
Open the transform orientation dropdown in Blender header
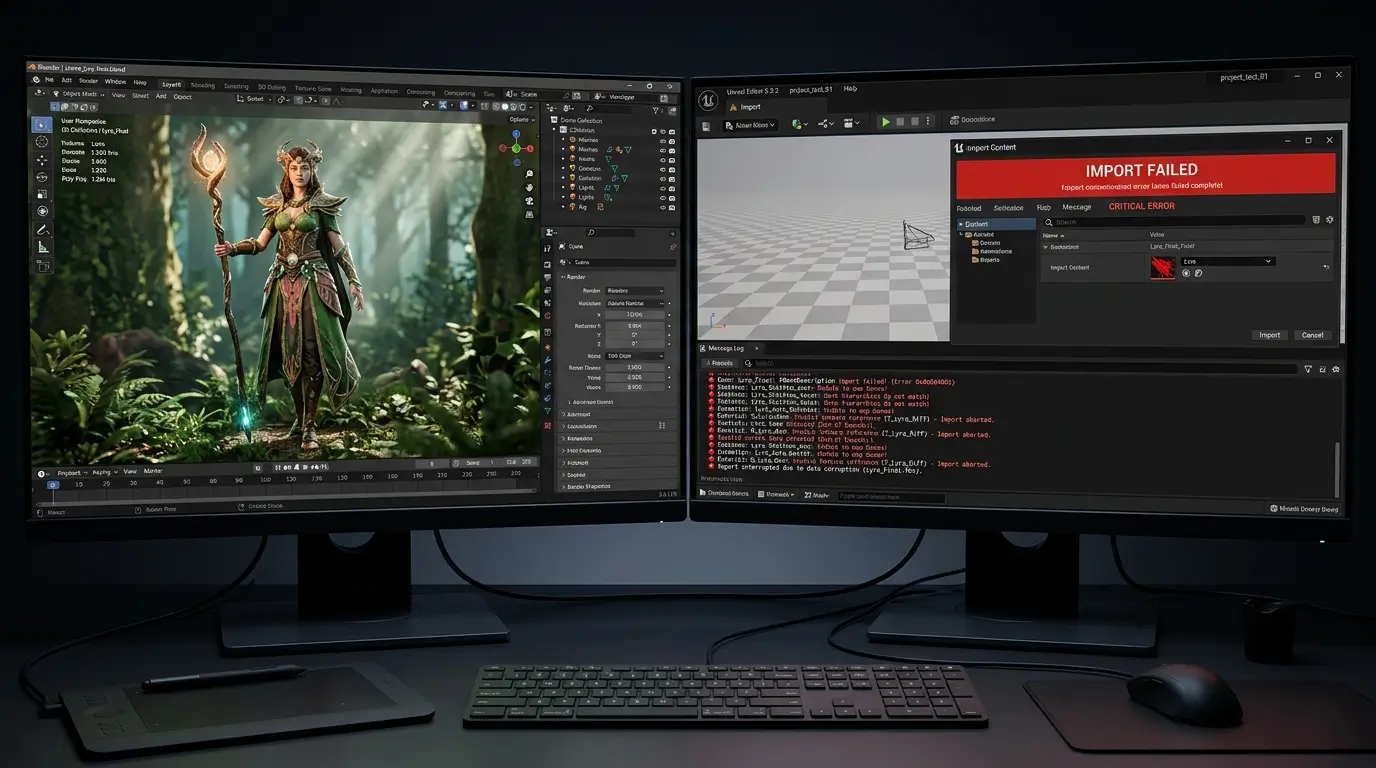(256, 99)
